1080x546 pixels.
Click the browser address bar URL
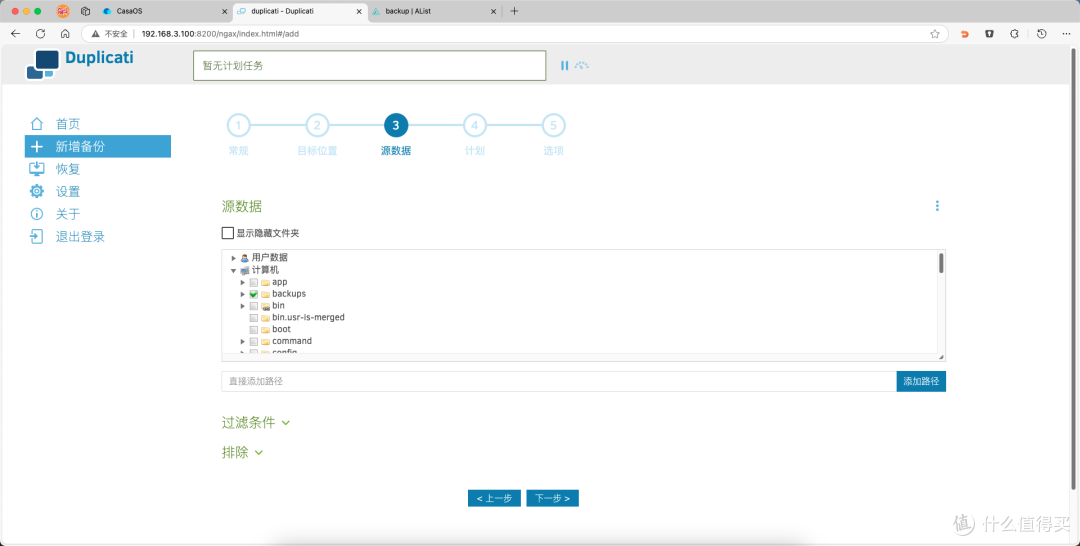pos(220,34)
